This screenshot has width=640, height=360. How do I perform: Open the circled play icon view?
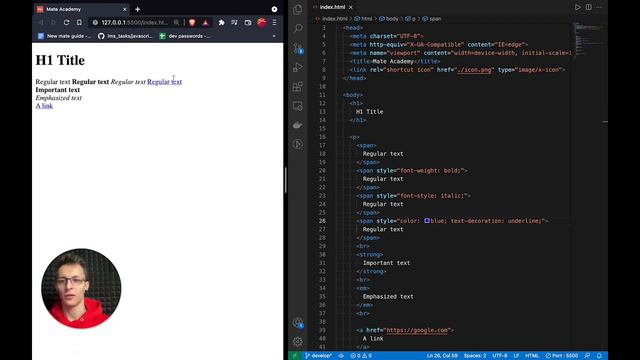(x=298, y=144)
